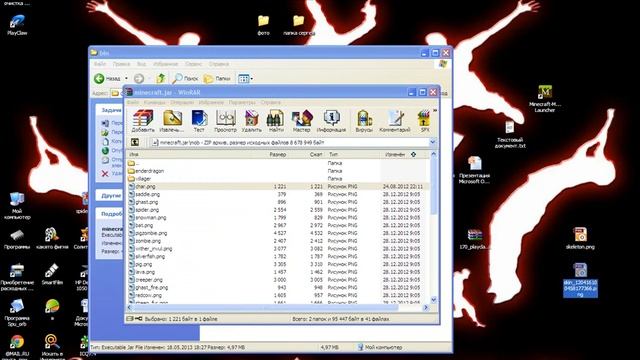Click the WinRAR Удалить (Delete) toolbar icon
Image resolution: width=640 pixels, height=360 pixels.
(251, 121)
